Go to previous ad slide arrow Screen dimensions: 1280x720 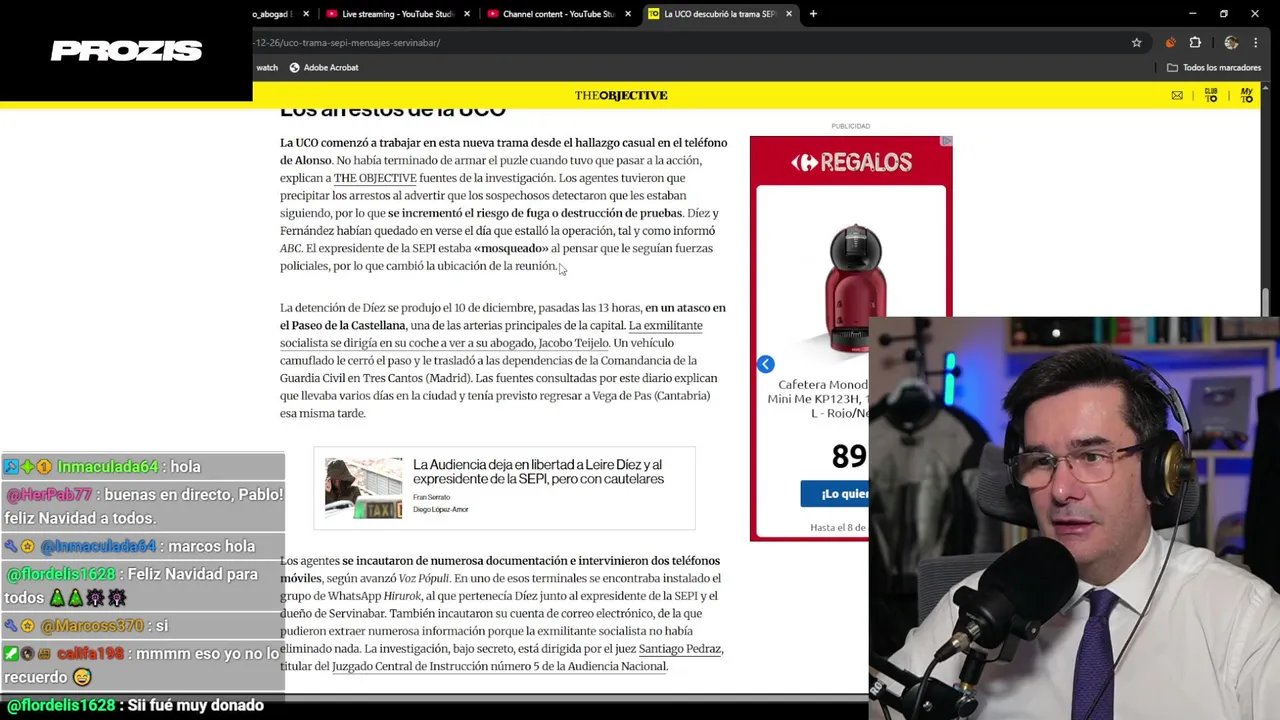(765, 364)
